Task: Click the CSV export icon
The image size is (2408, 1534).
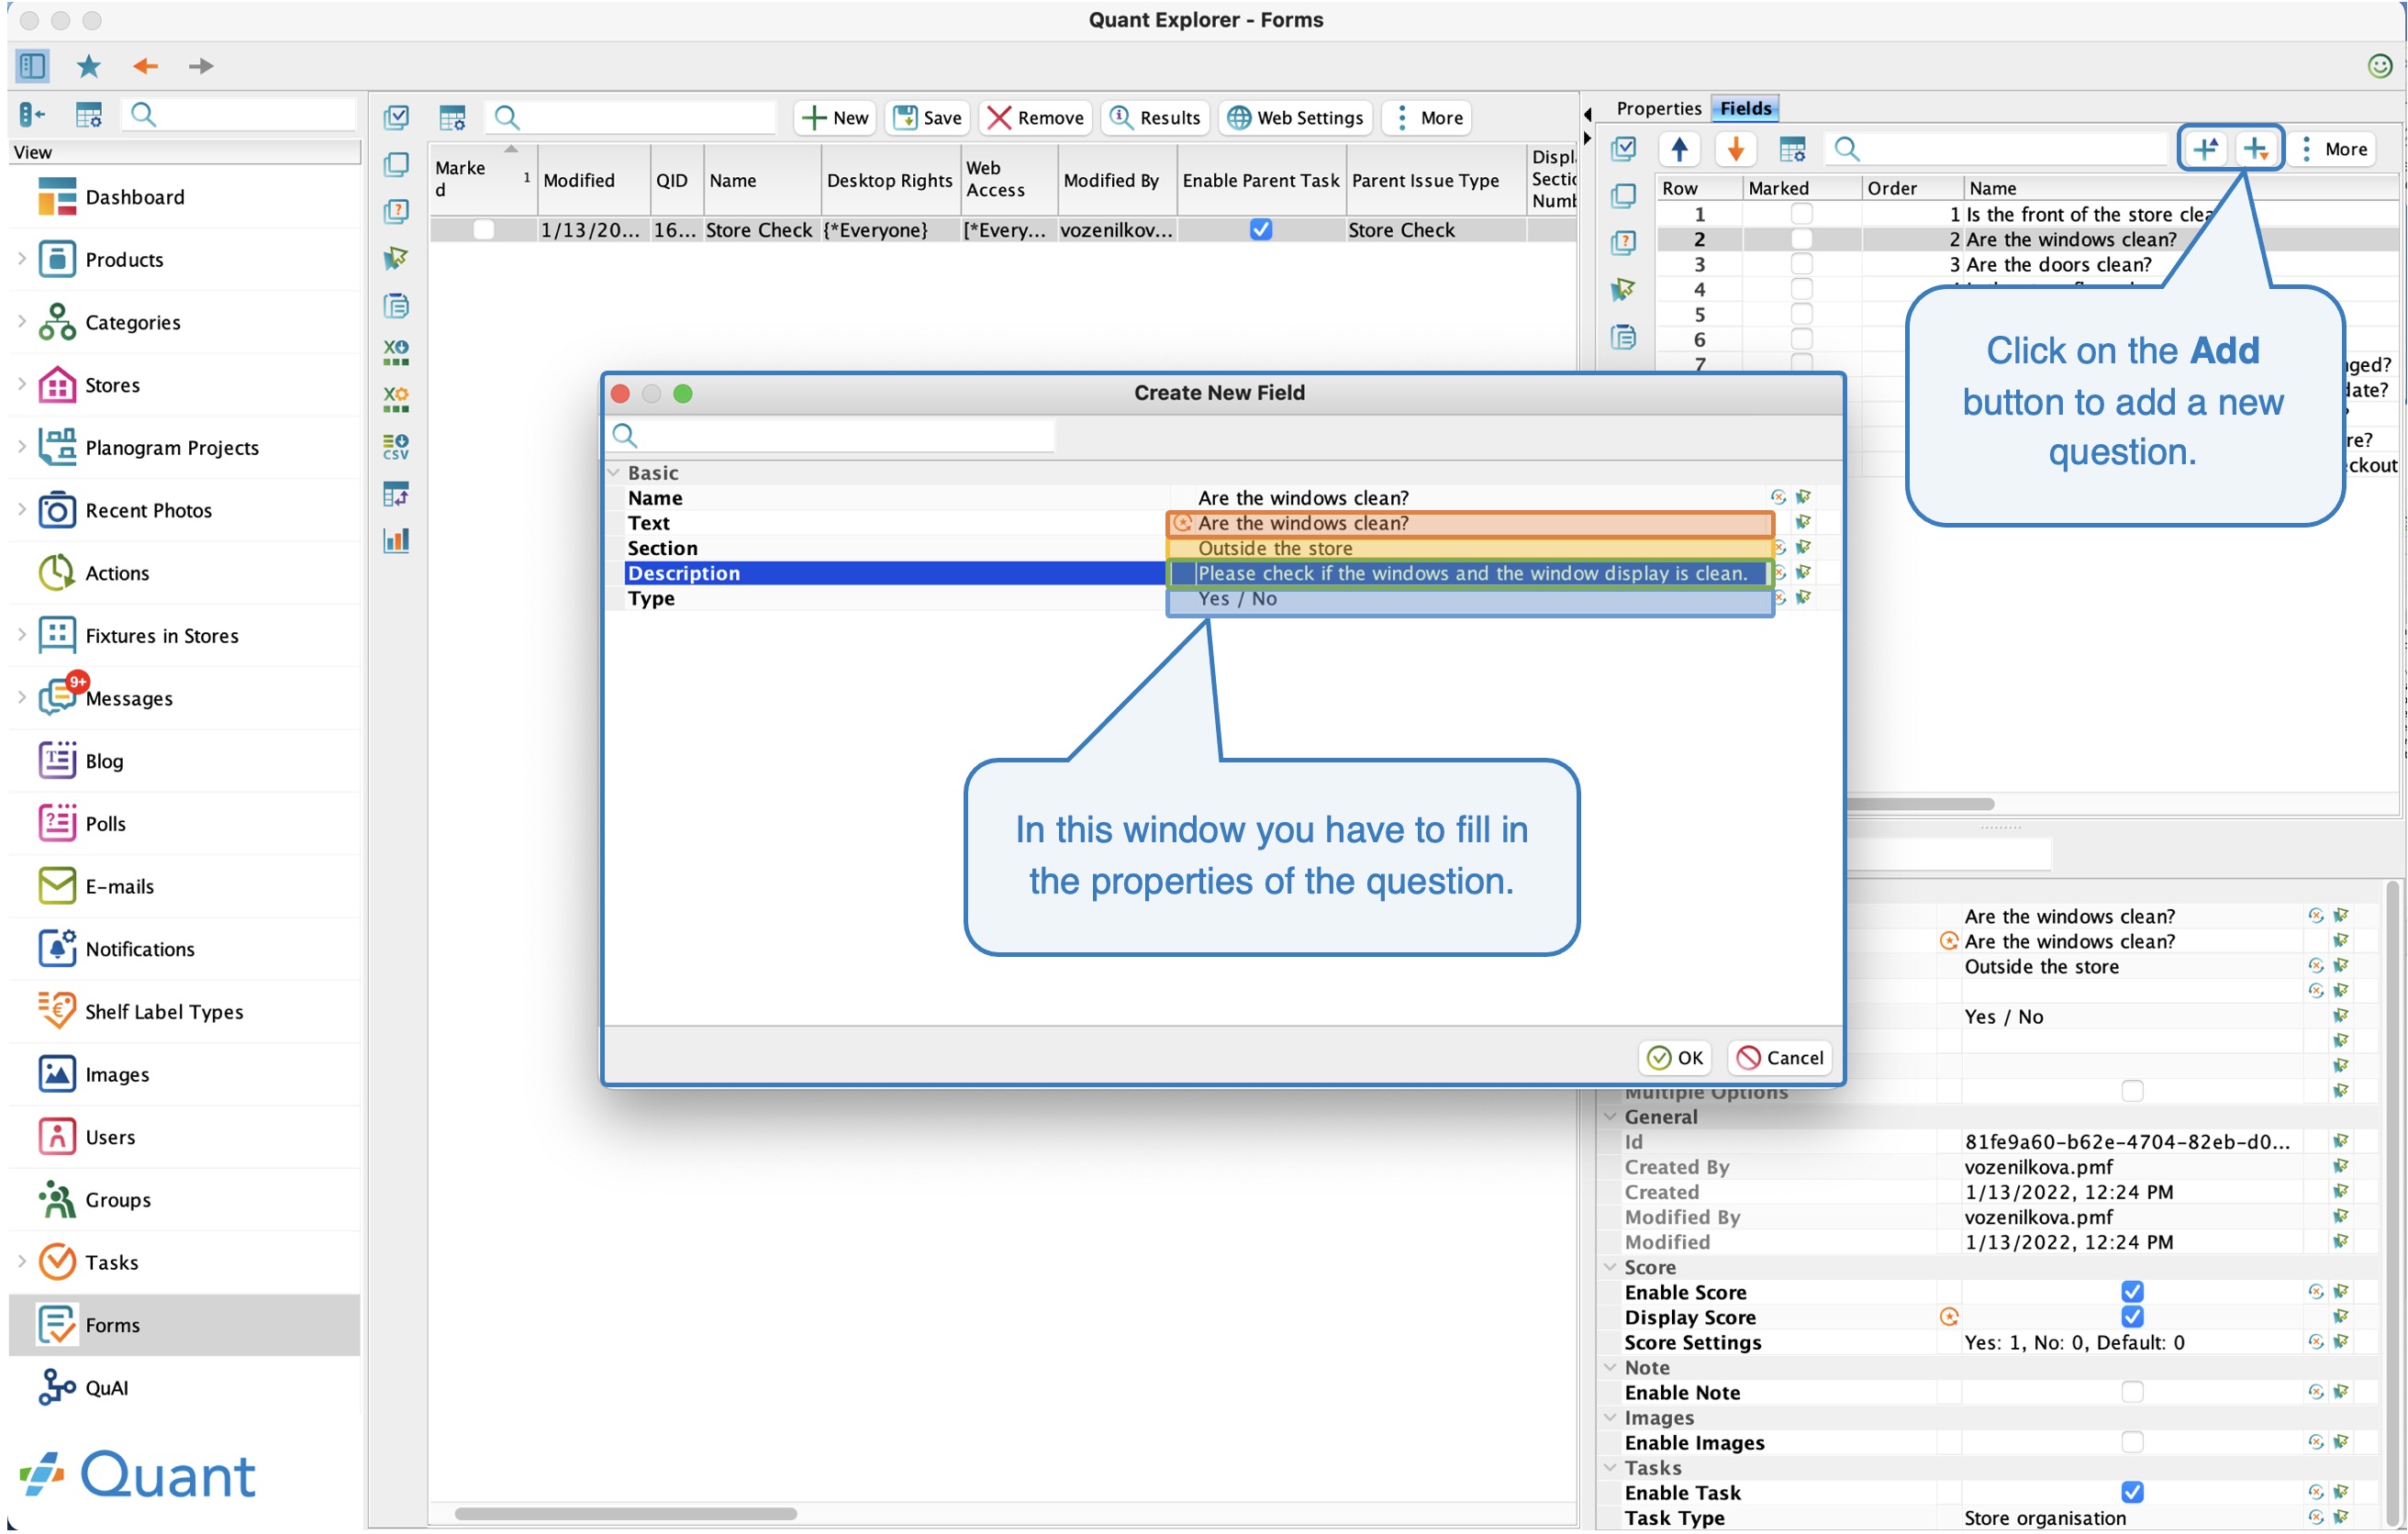Action: (396, 447)
